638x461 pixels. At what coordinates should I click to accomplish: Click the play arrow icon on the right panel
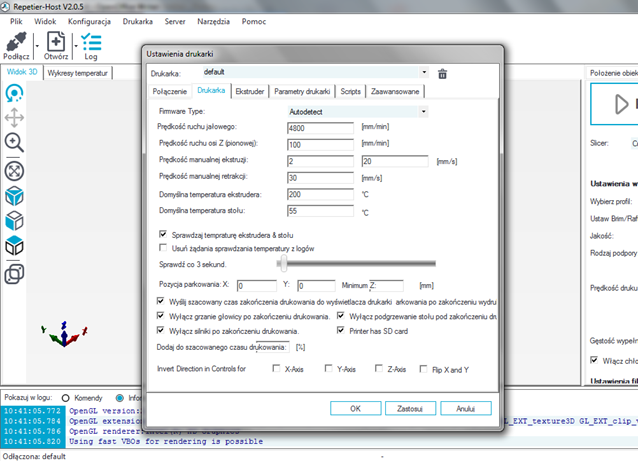[621, 104]
